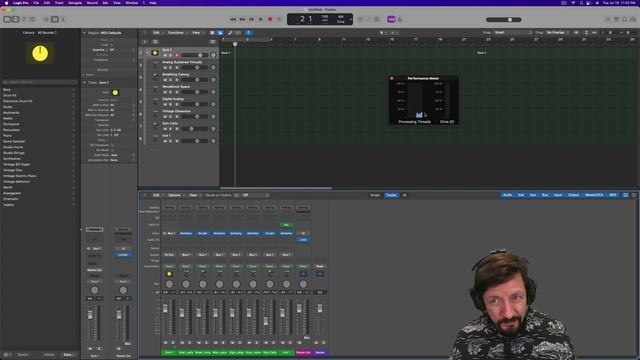Screen dimensions: 640x360
Task: Toggle the Audio channel strip filter
Action: pos(507,195)
